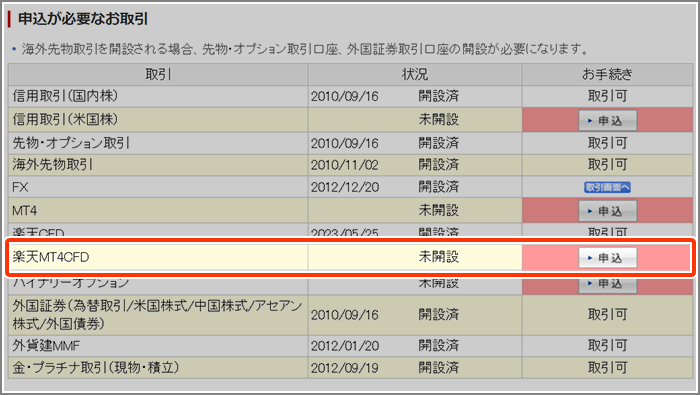Select the MT4 row label
Viewport: 700px width, 395px height.
(x=25, y=210)
